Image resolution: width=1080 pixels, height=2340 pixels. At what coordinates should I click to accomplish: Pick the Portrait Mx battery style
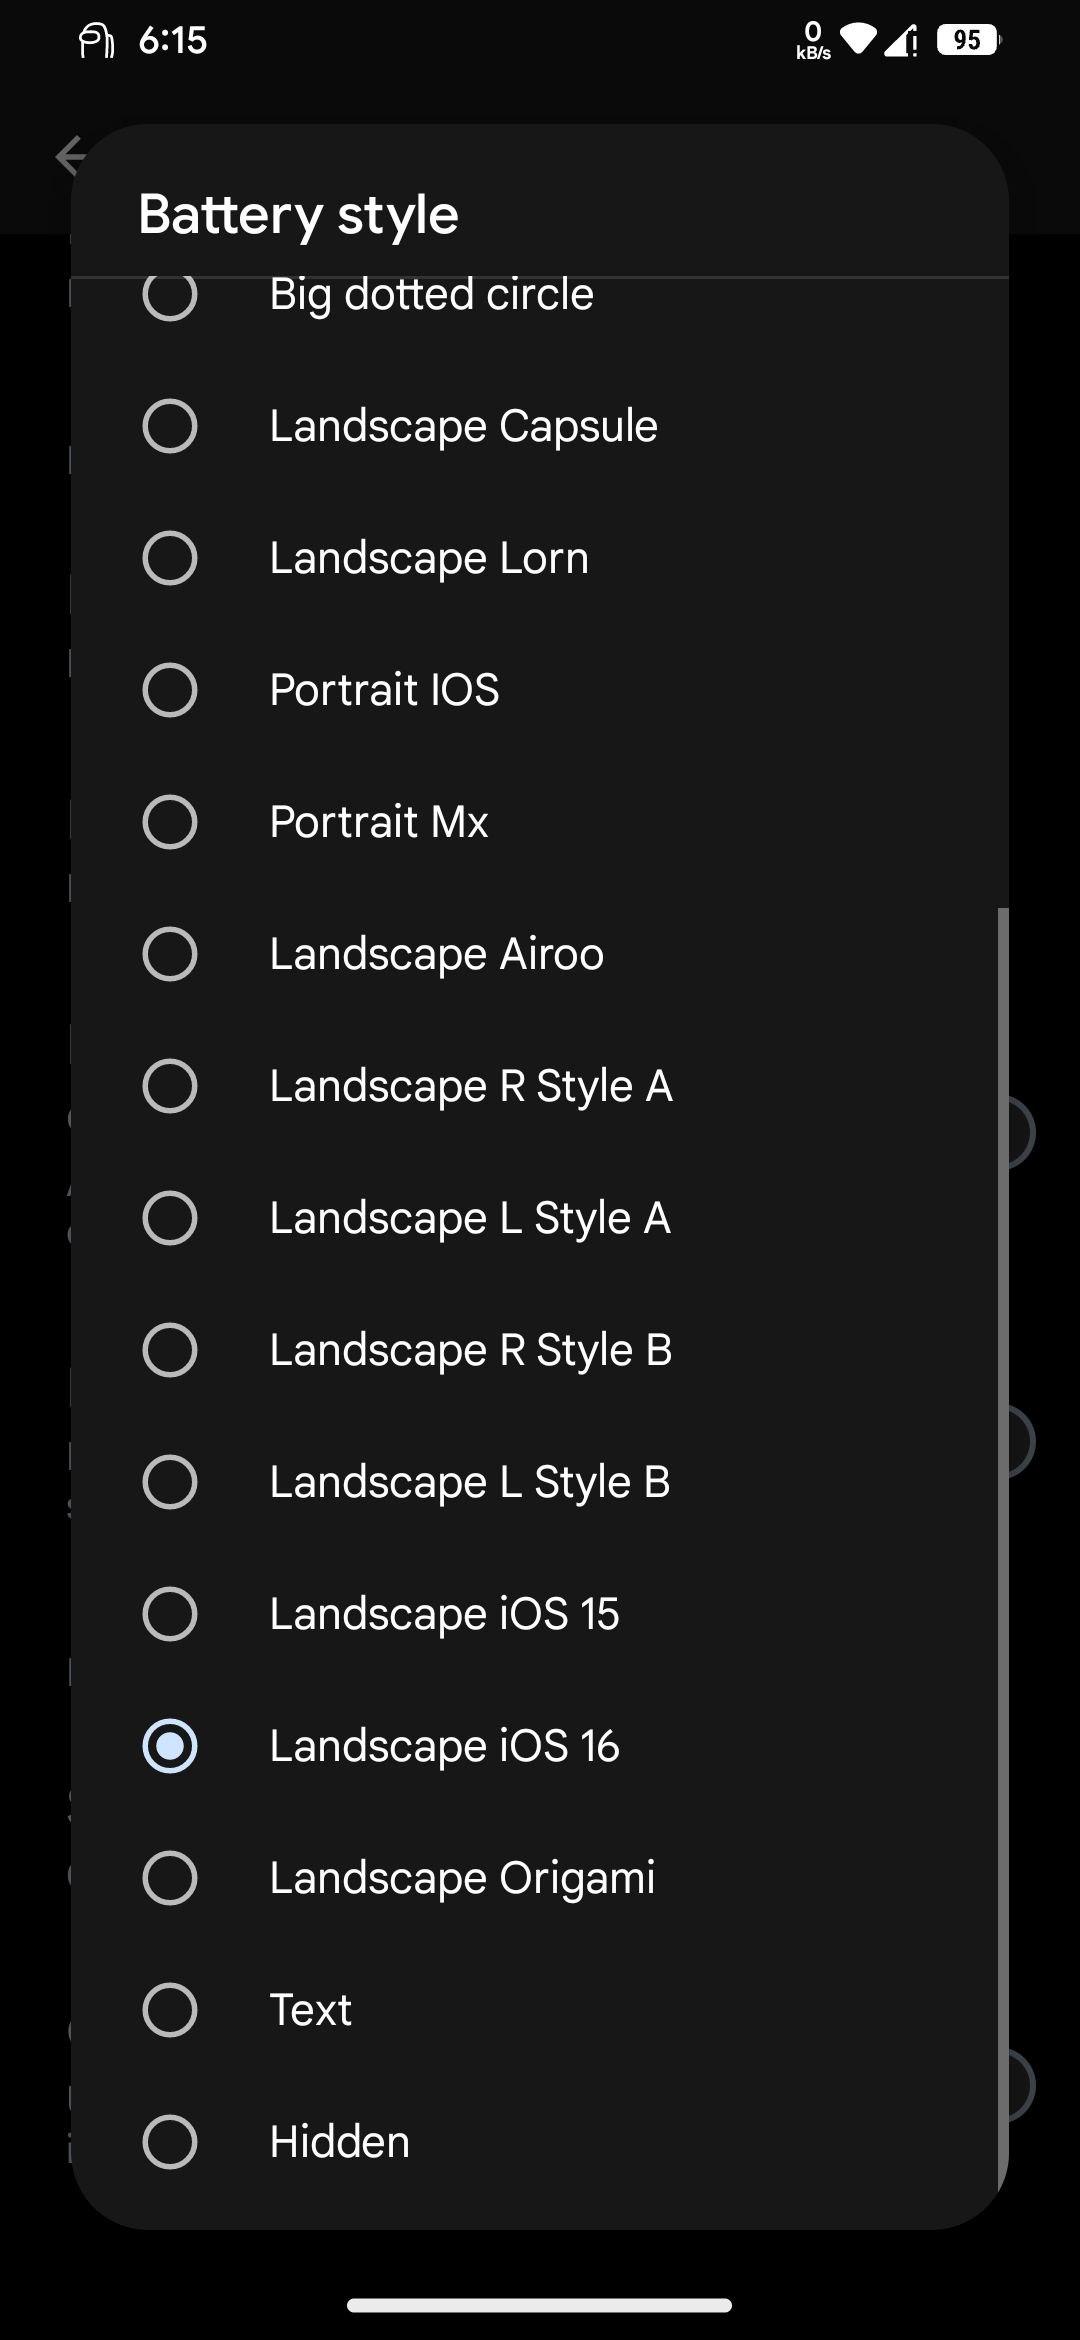[540, 822]
